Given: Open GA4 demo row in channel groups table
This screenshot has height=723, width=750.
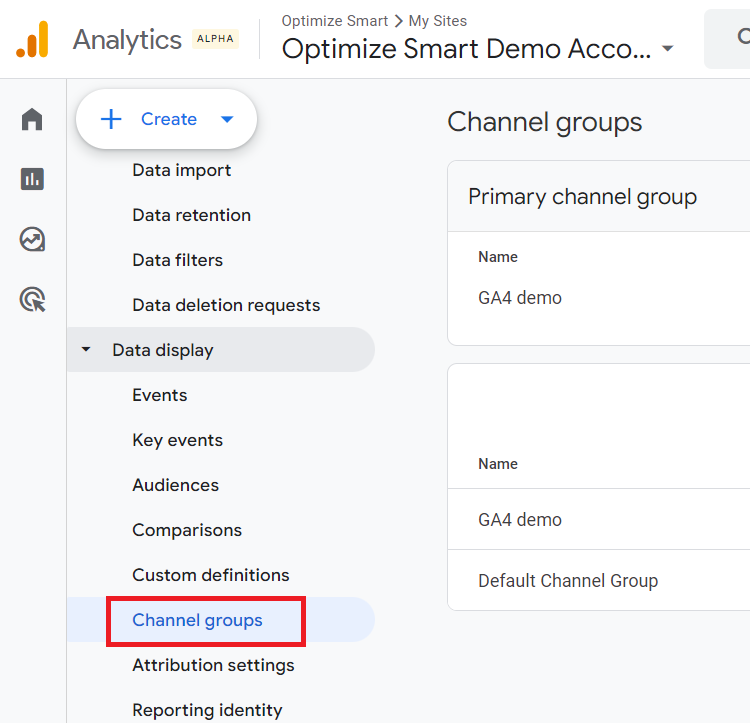Looking at the screenshot, I should click(x=598, y=519).
